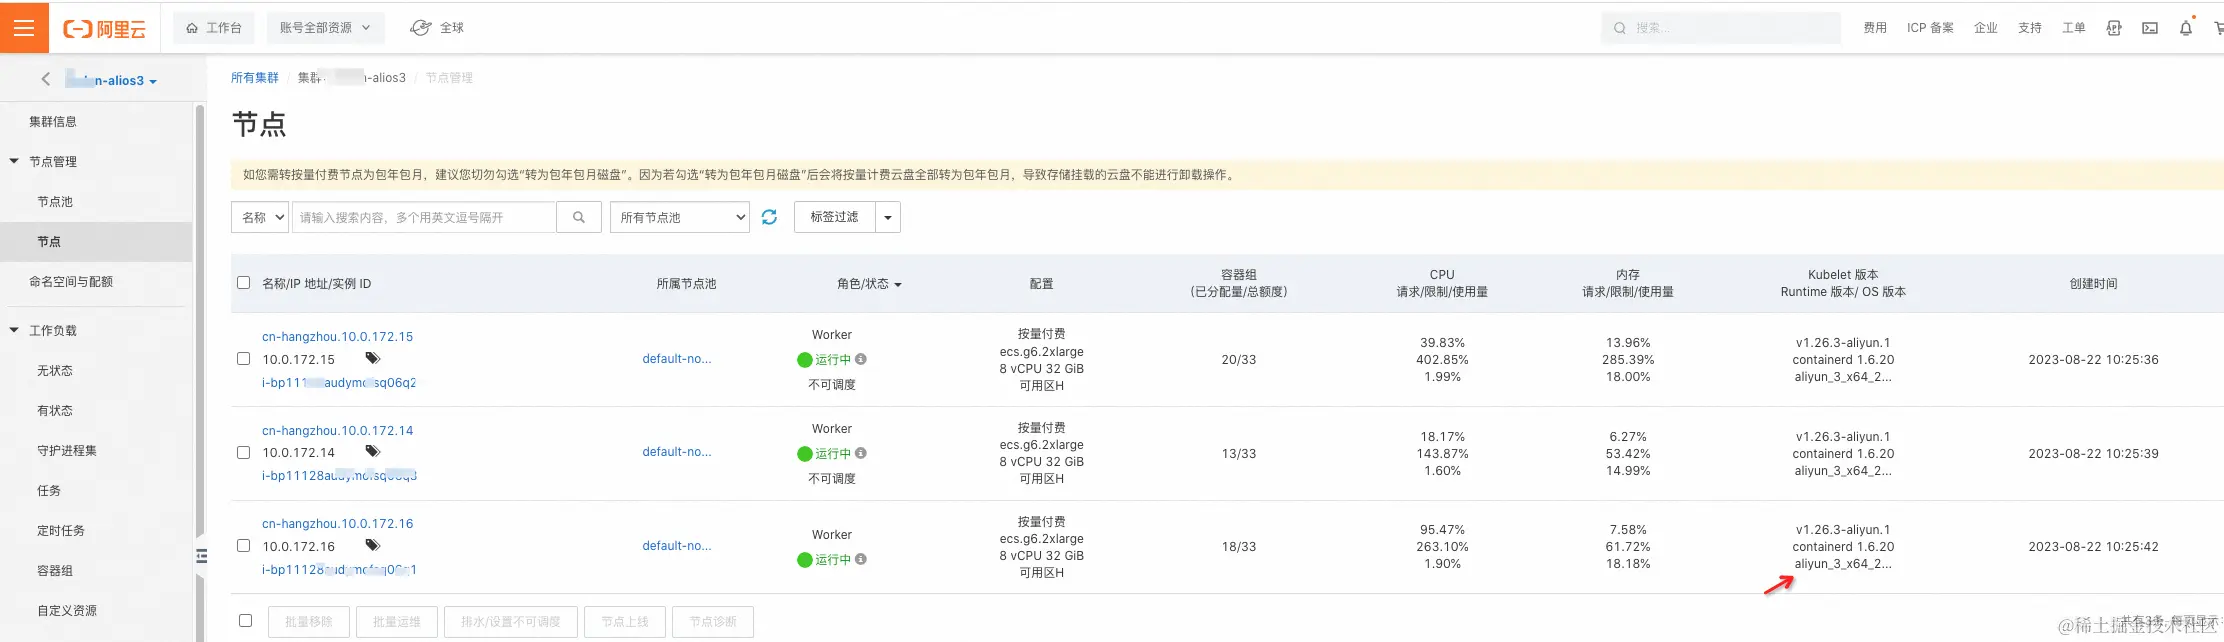Open 守护进程集 in the sidebar
The height and width of the screenshot is (642, 2224).
coord(67,451)
